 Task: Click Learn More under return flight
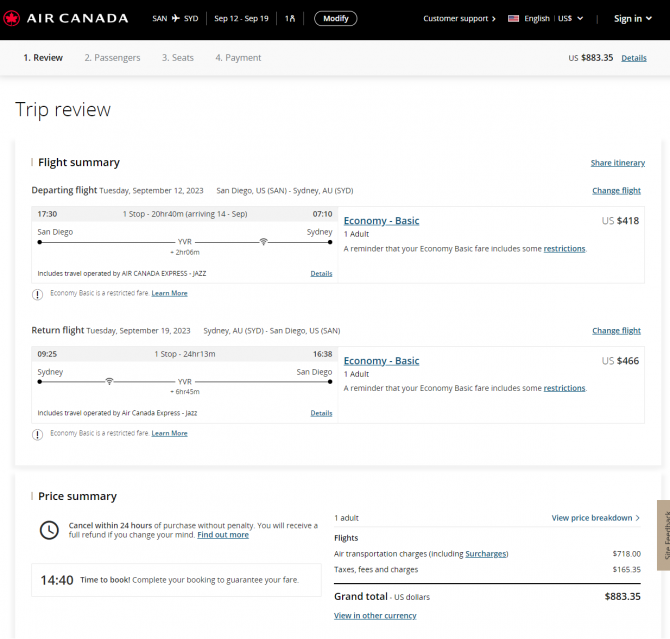click(x=169, y=433)
